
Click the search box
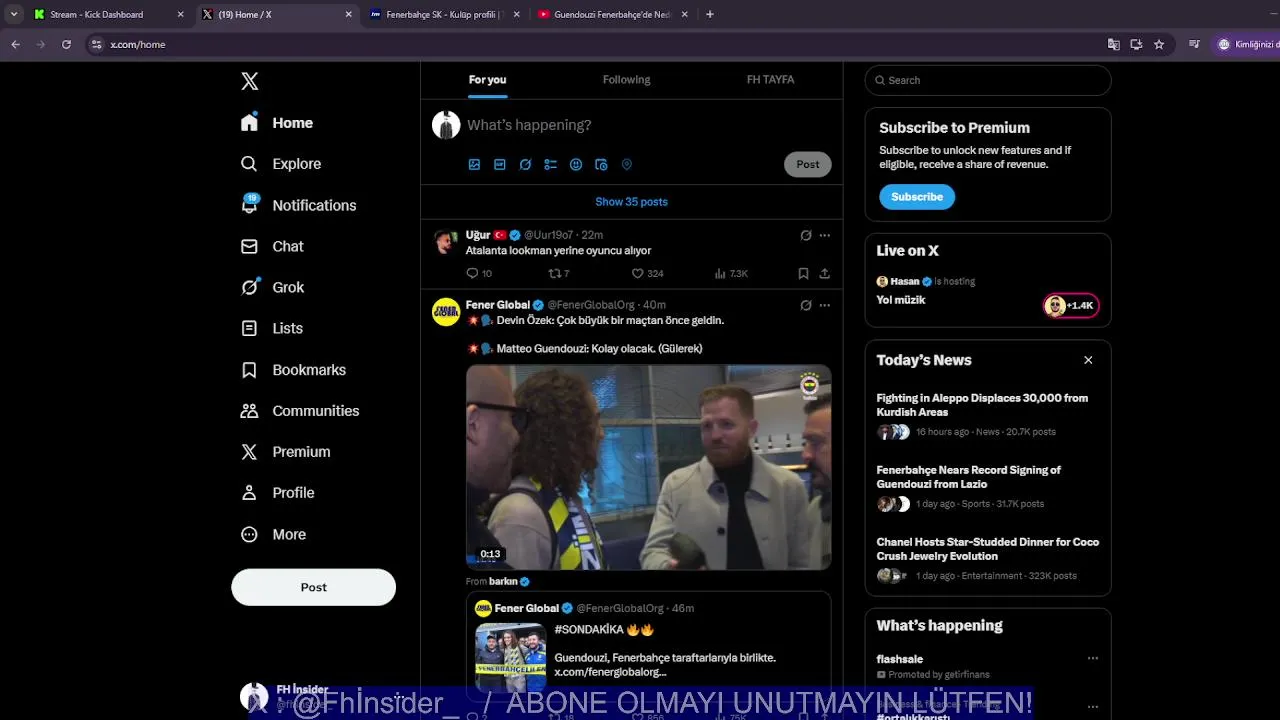988,80
